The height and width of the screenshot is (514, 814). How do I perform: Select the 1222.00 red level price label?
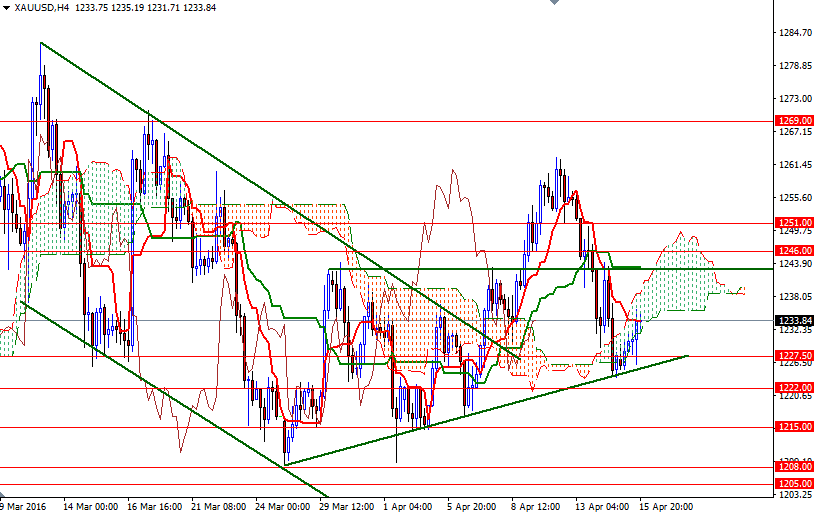pos(794,388)
